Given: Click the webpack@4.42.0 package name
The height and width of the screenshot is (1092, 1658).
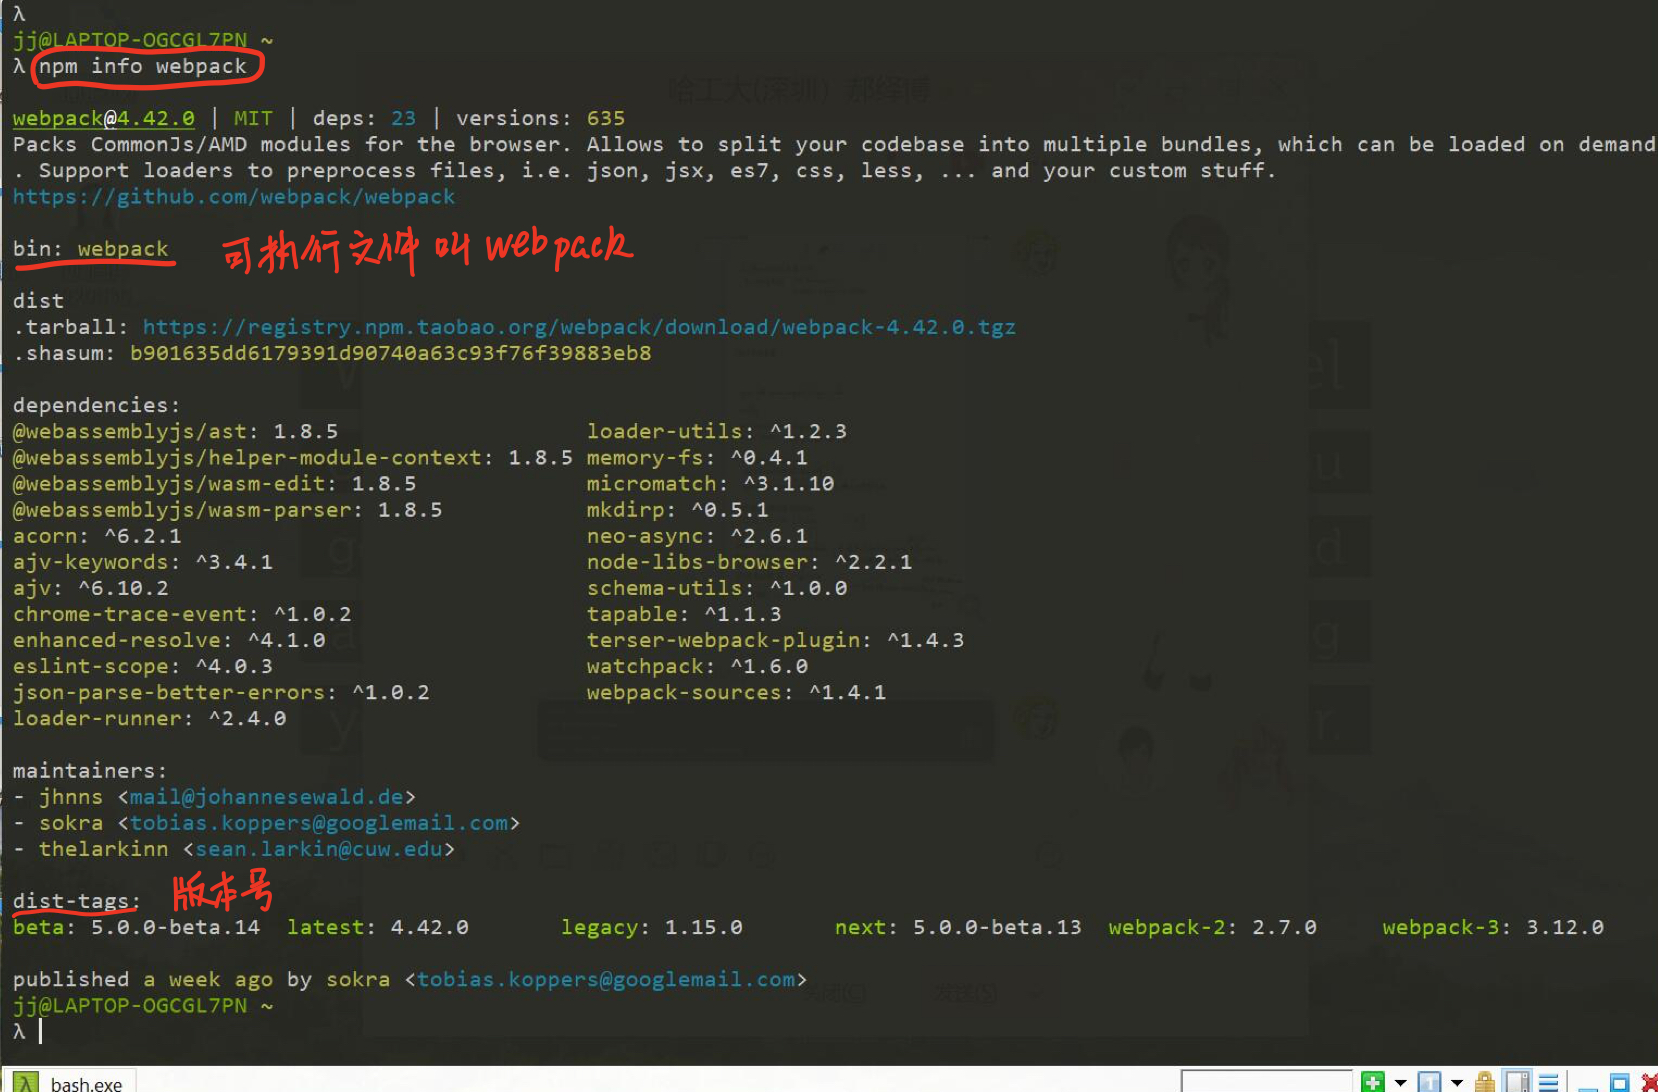Looking at the screenshot, I should click(x=104, y=118).
